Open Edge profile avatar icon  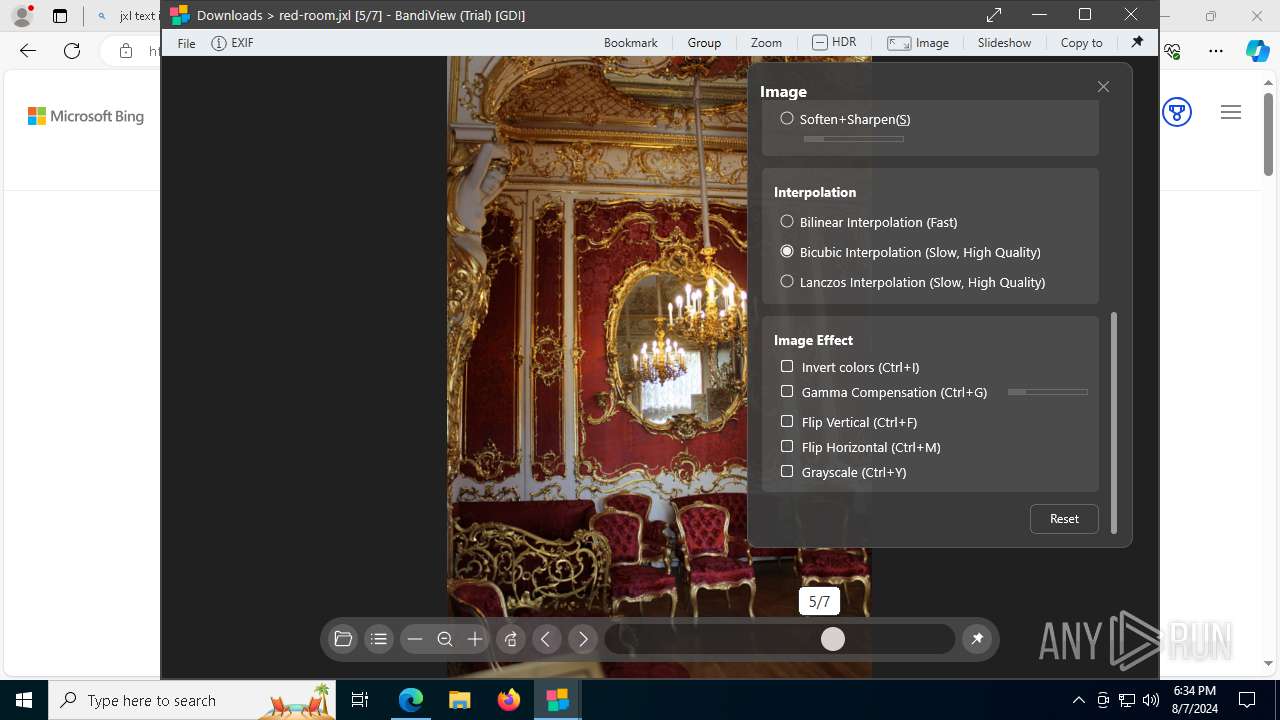click(22, 15)
